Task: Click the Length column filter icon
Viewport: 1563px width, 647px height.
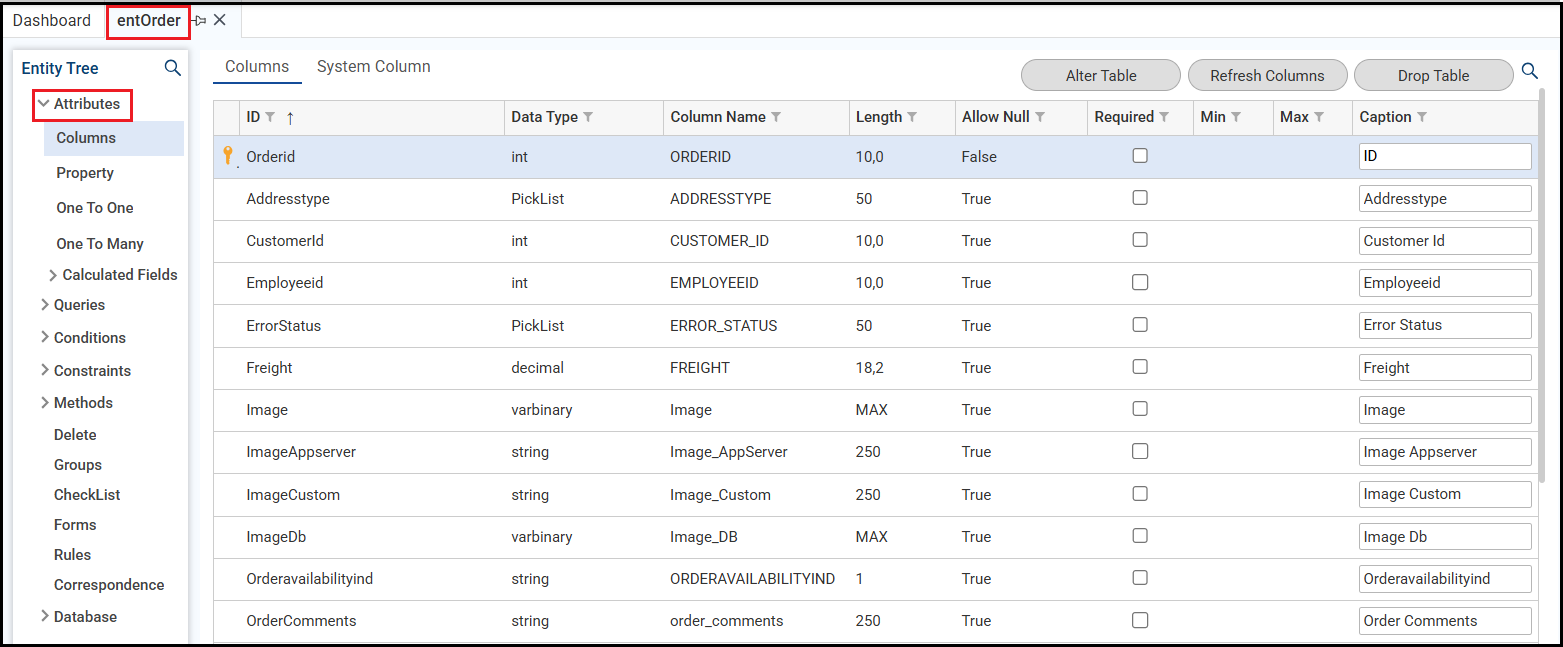Action: [x=912, y=117]
